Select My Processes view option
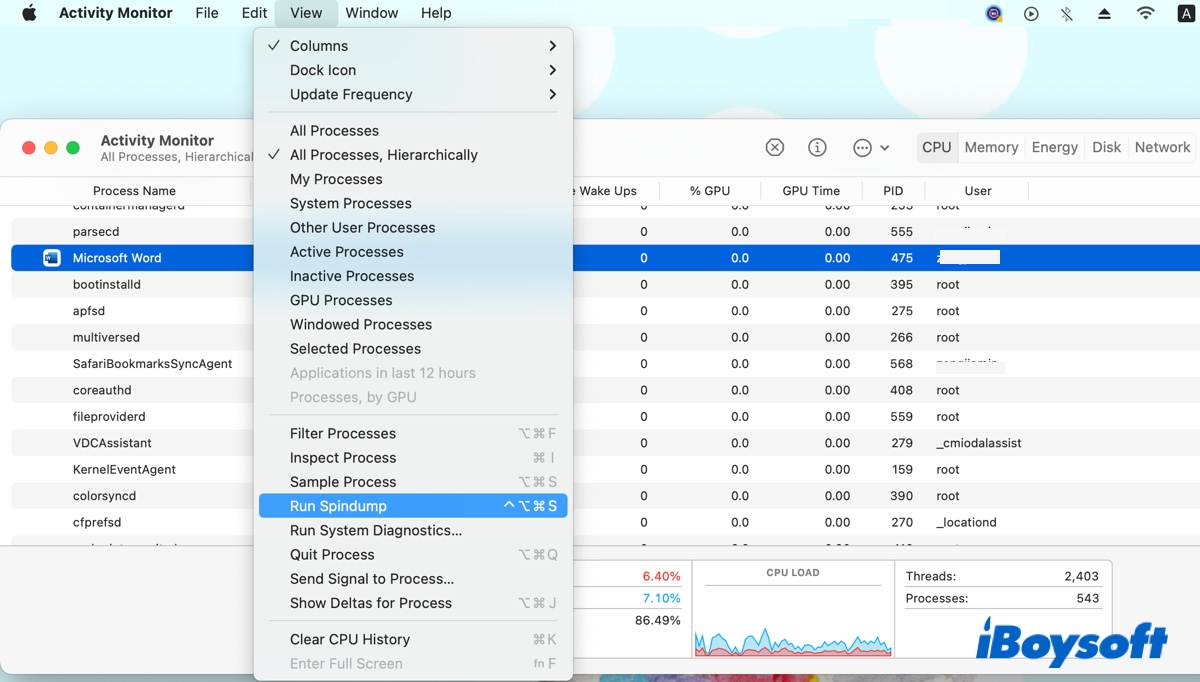 tap(336, 179)
